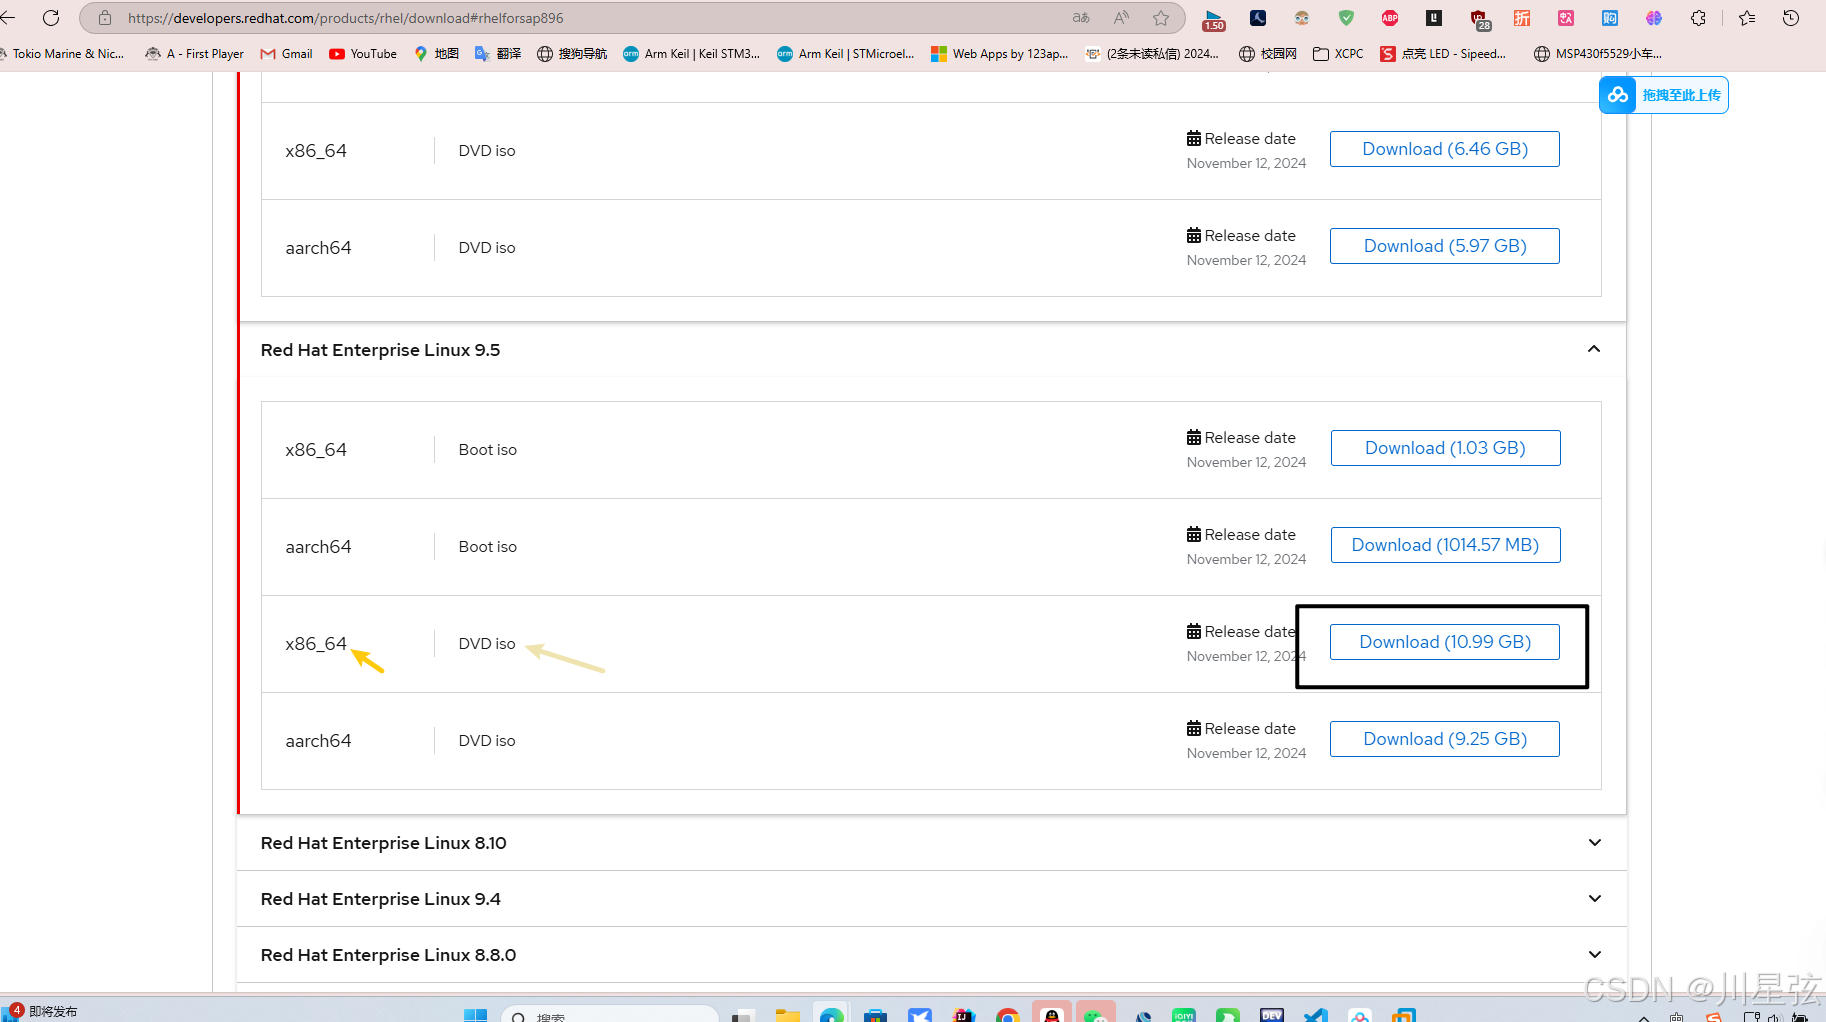The image size is (1826, 1022).
Task: Open the (2条未读私信) 2024... bookmark
Action: [x=1153, y=54]
